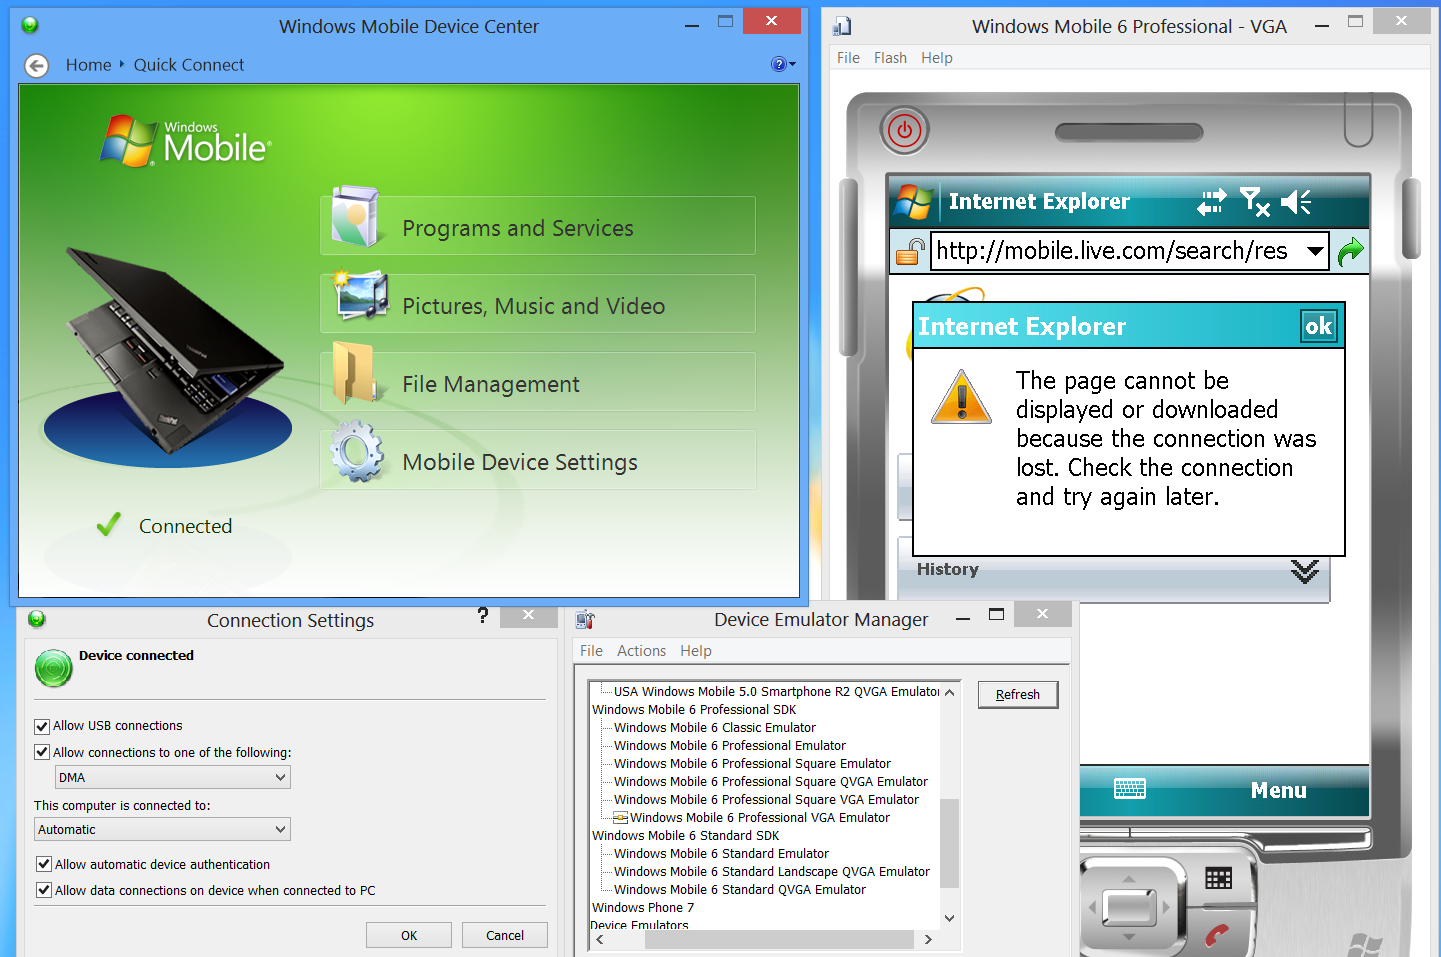Screen dimensions: 1441x957
Task: Click the connectivity arrows icon in emulator
Action: [x=1211, y=202]
